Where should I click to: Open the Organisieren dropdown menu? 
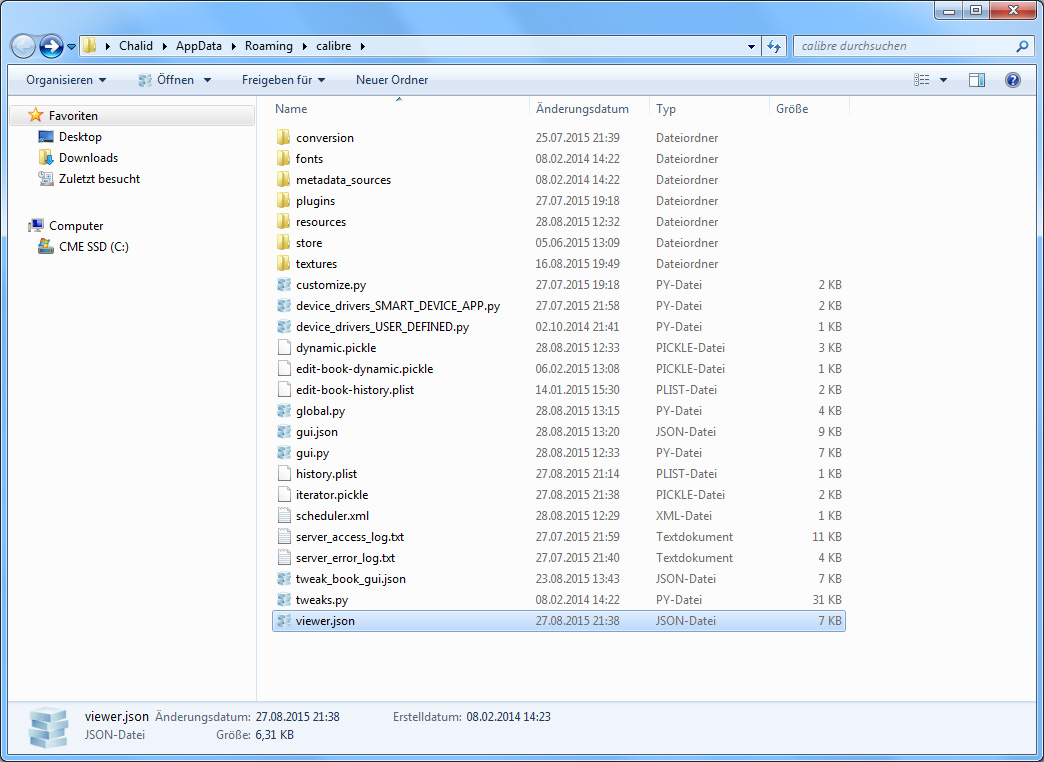pyautogui.click(x=66, y=80)
